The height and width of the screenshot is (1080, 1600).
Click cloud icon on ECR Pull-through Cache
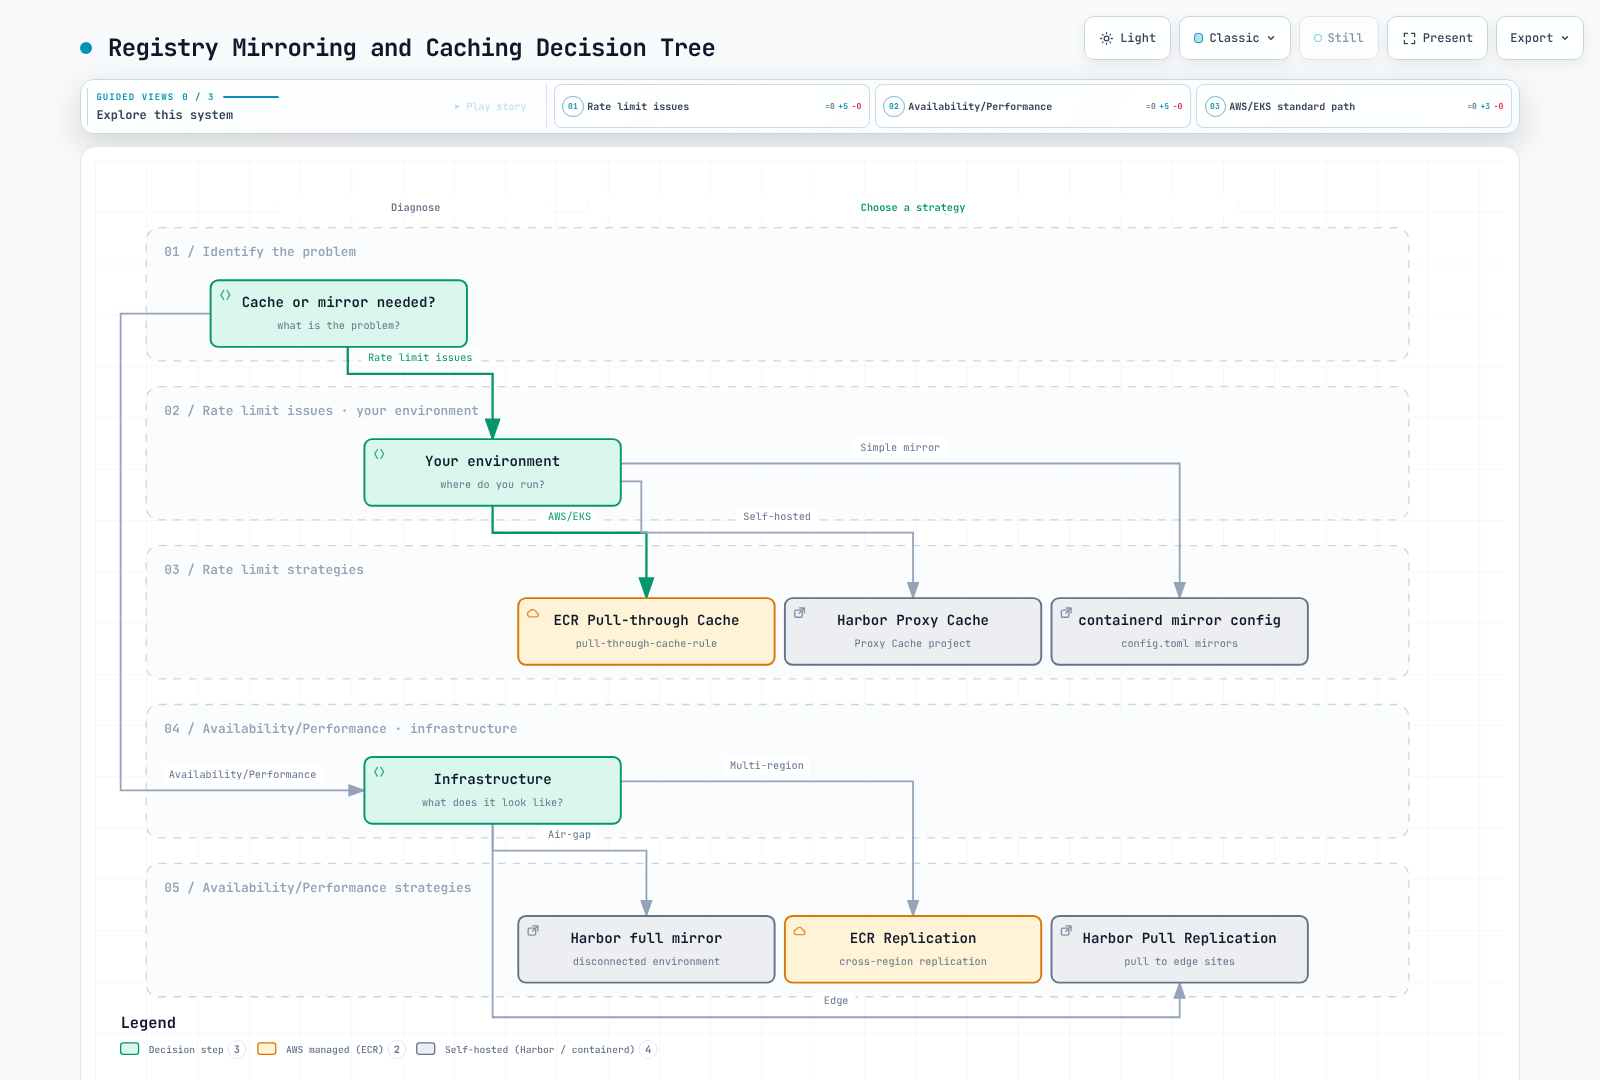click(533, 613)
